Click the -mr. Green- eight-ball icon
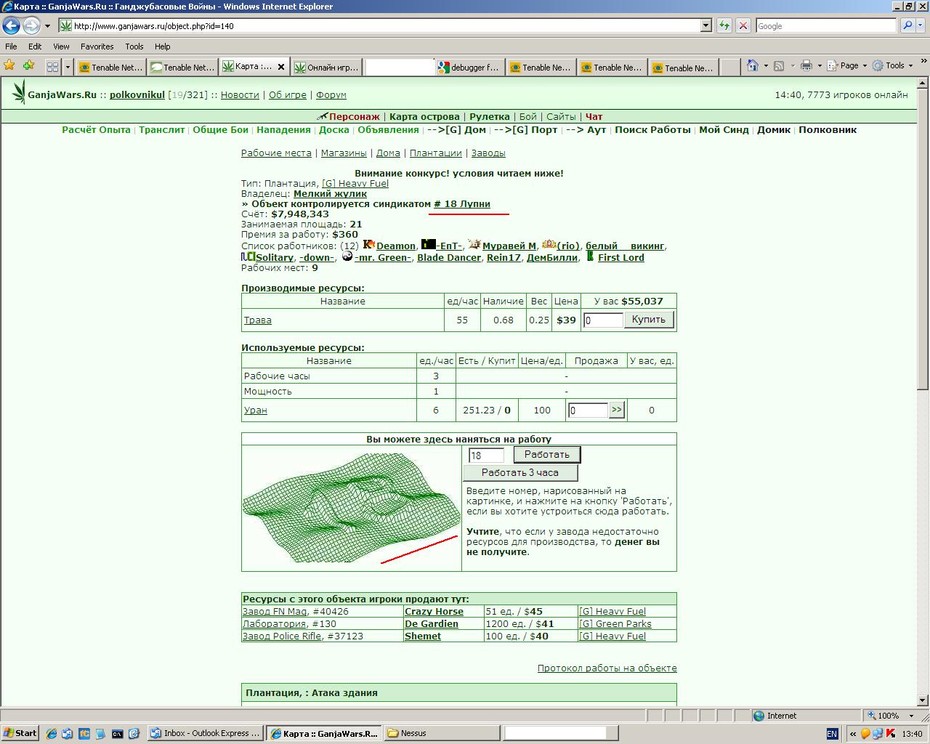Image resolution: width=930 pixels, height=744 pixels. pyautogui.click(x=348, y=256)
